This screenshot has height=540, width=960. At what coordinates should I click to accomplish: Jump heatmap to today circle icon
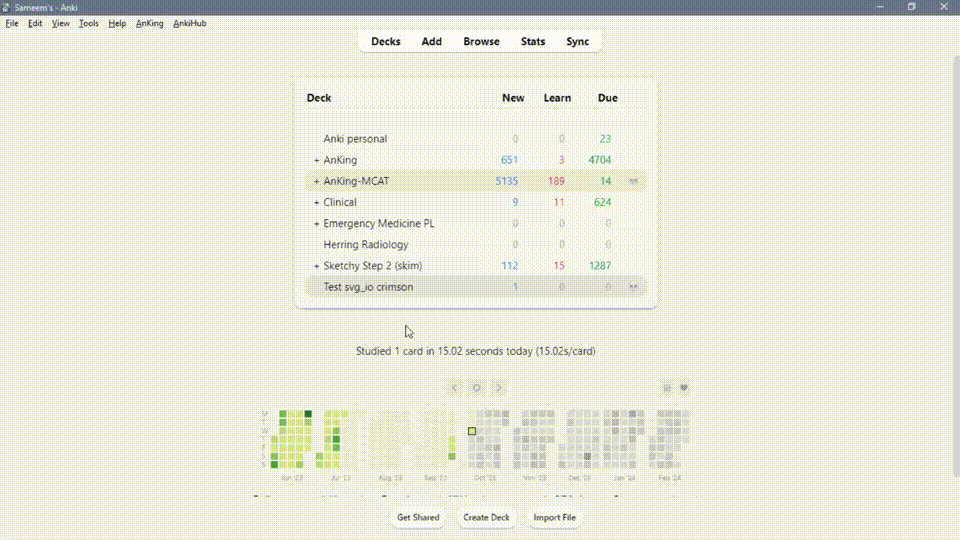(476, 388)
